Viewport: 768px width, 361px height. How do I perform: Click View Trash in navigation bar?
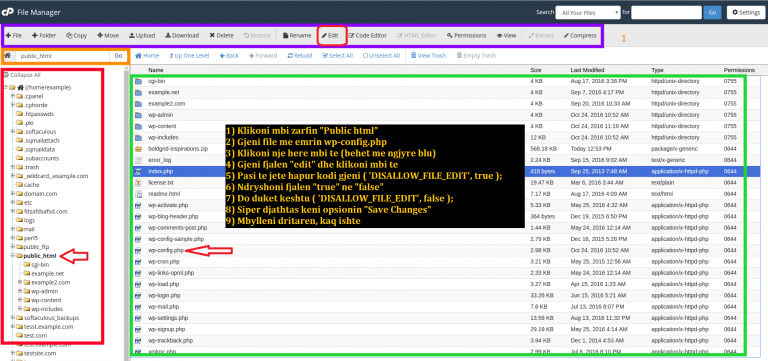coord(428,56)
